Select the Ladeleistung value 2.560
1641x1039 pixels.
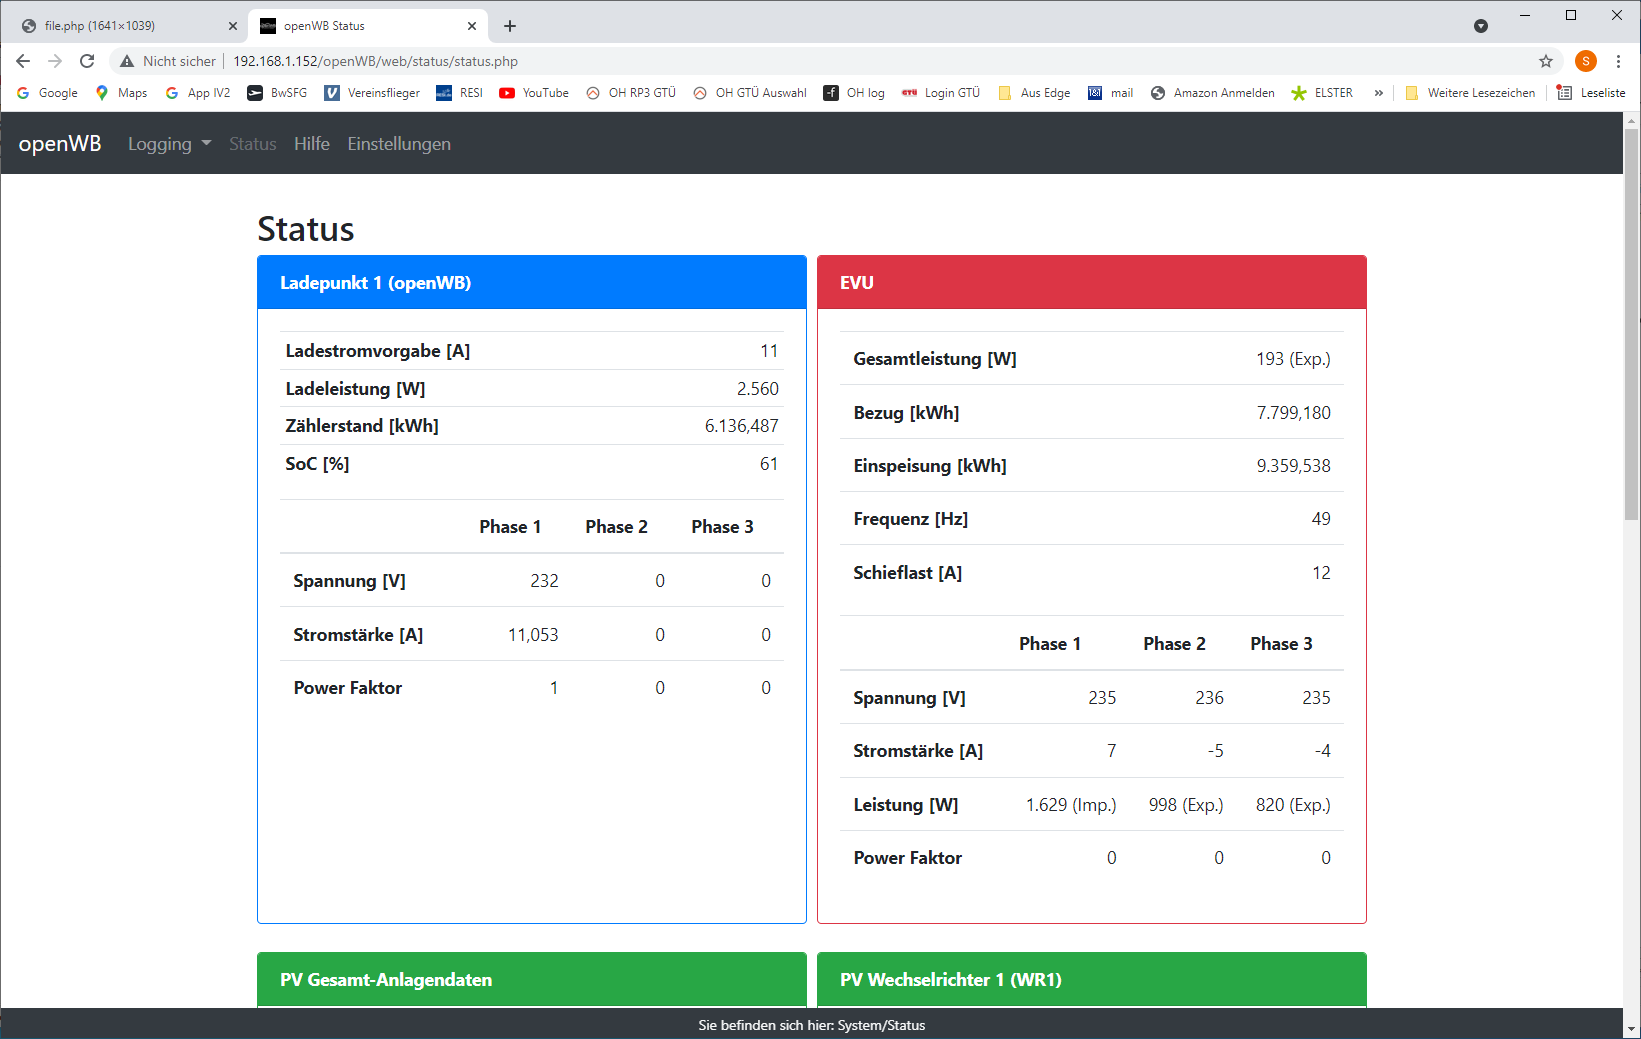point(758,389)
